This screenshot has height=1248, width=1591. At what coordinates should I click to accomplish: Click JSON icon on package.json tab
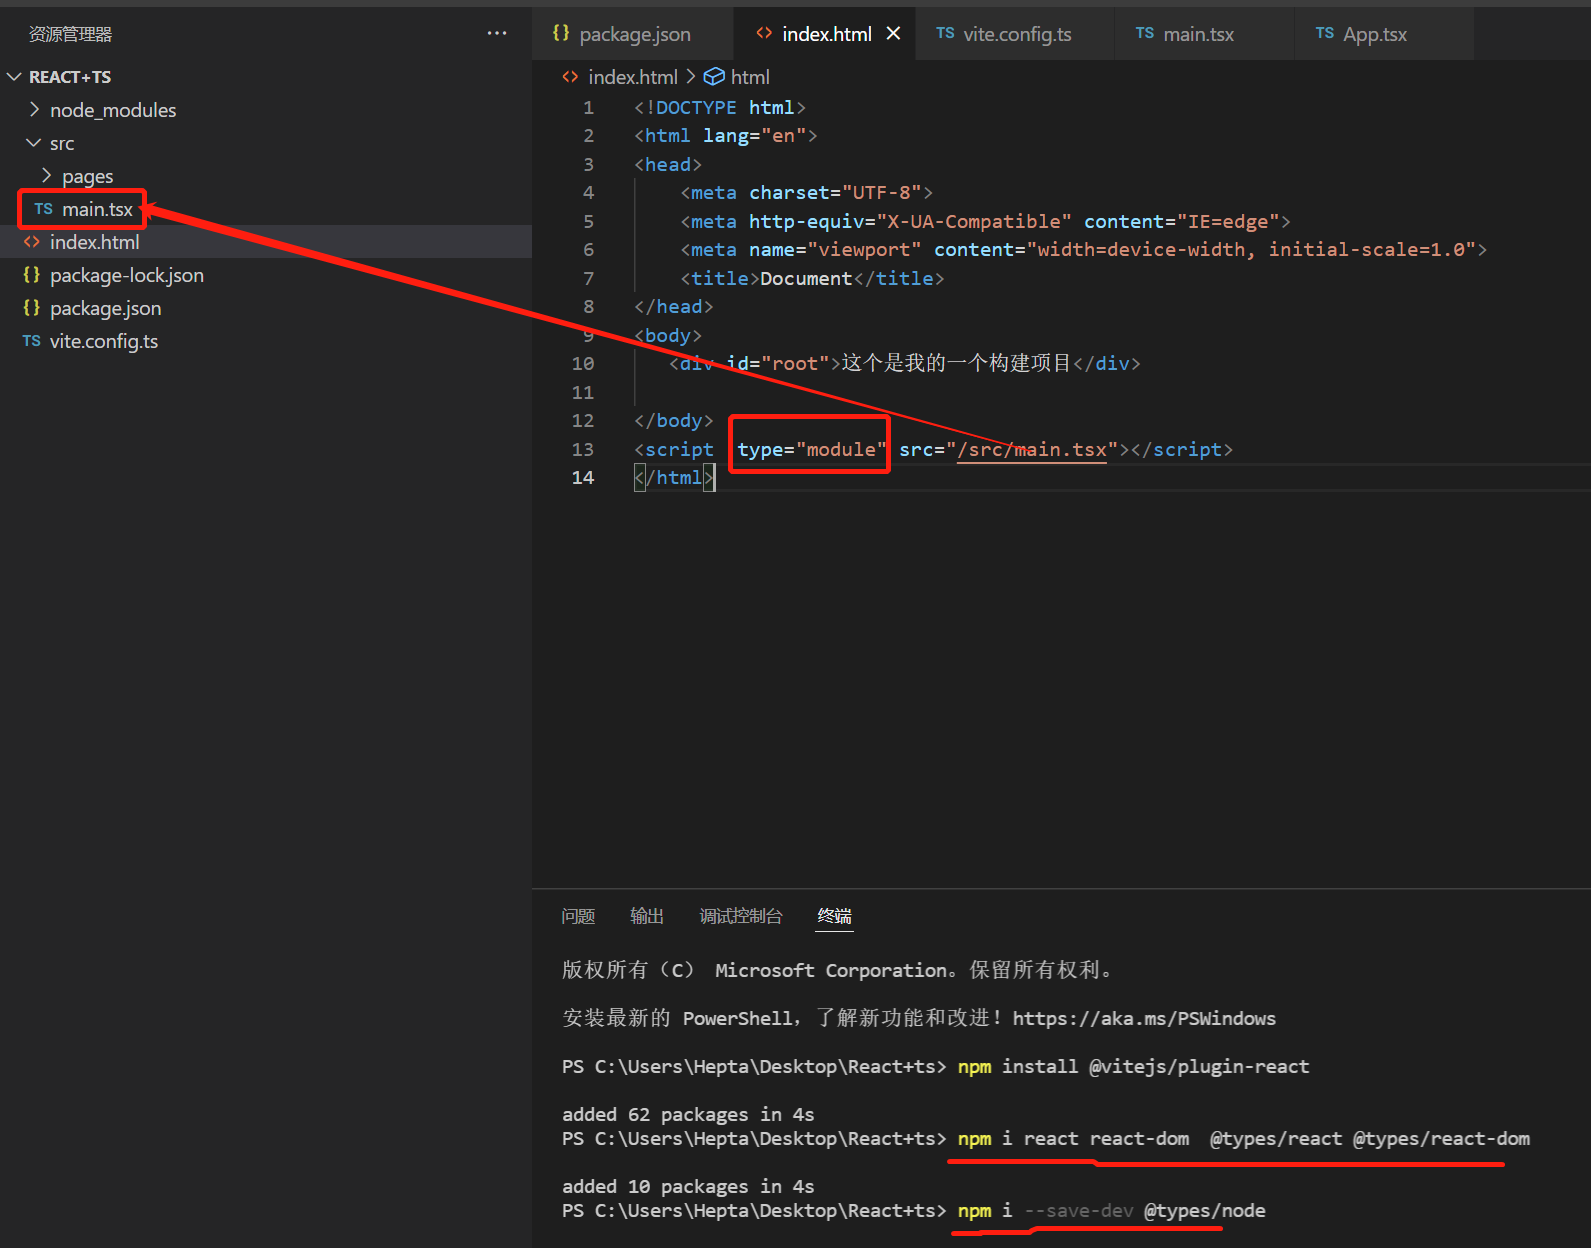(561, 33)
